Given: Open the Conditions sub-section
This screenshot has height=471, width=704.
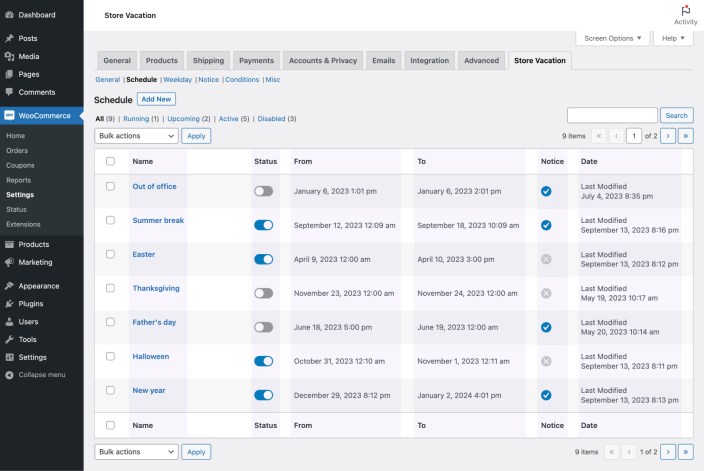Looking at the screenshot, I should pos(242,79).
